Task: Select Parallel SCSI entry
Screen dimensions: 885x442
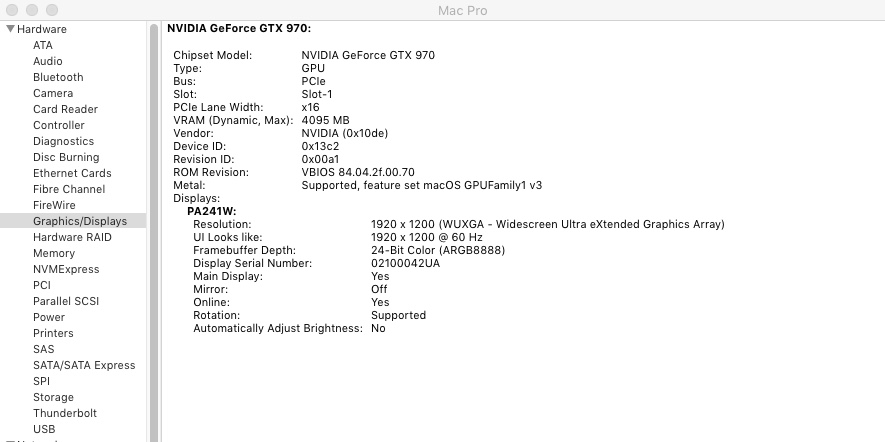Action: [x=66, y=301]
